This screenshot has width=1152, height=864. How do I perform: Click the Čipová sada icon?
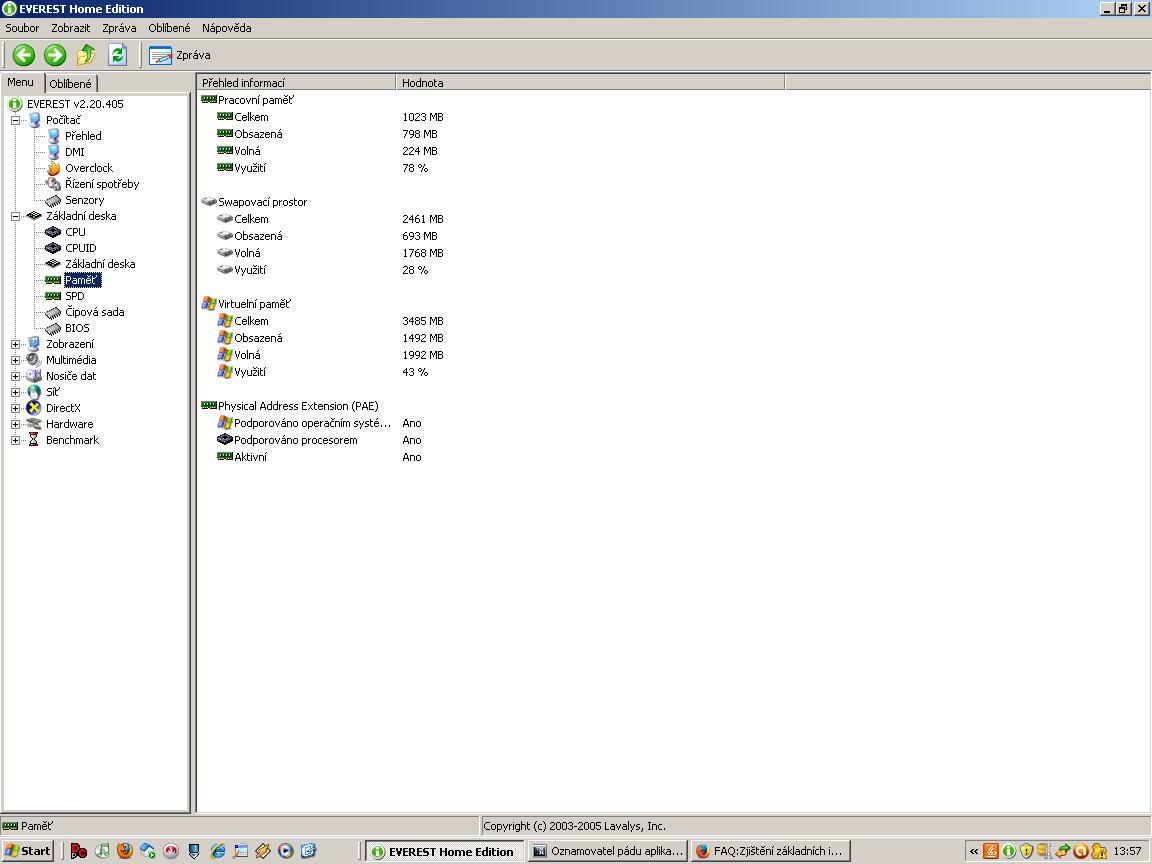coord(53,312)
